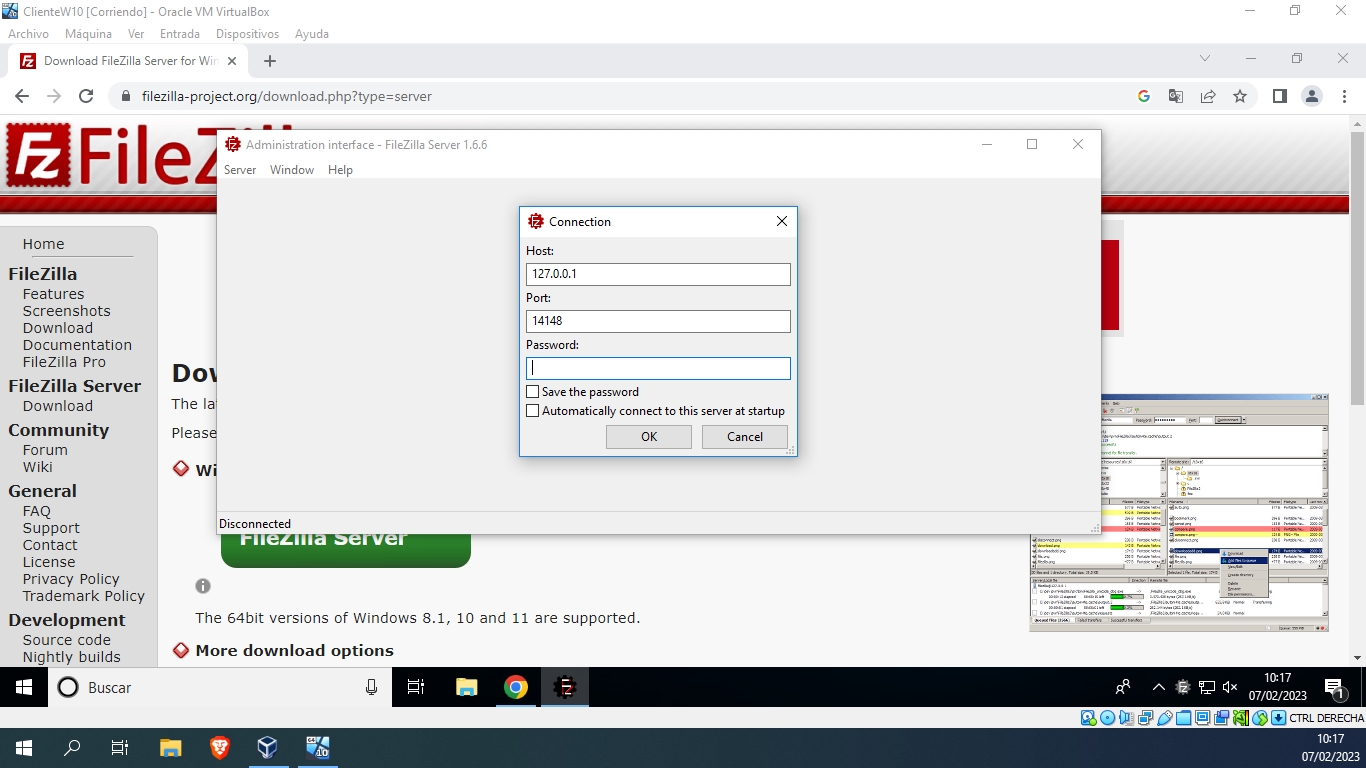
Task: Open the FileZilla Pro link
Action: [x=64, y=362]
